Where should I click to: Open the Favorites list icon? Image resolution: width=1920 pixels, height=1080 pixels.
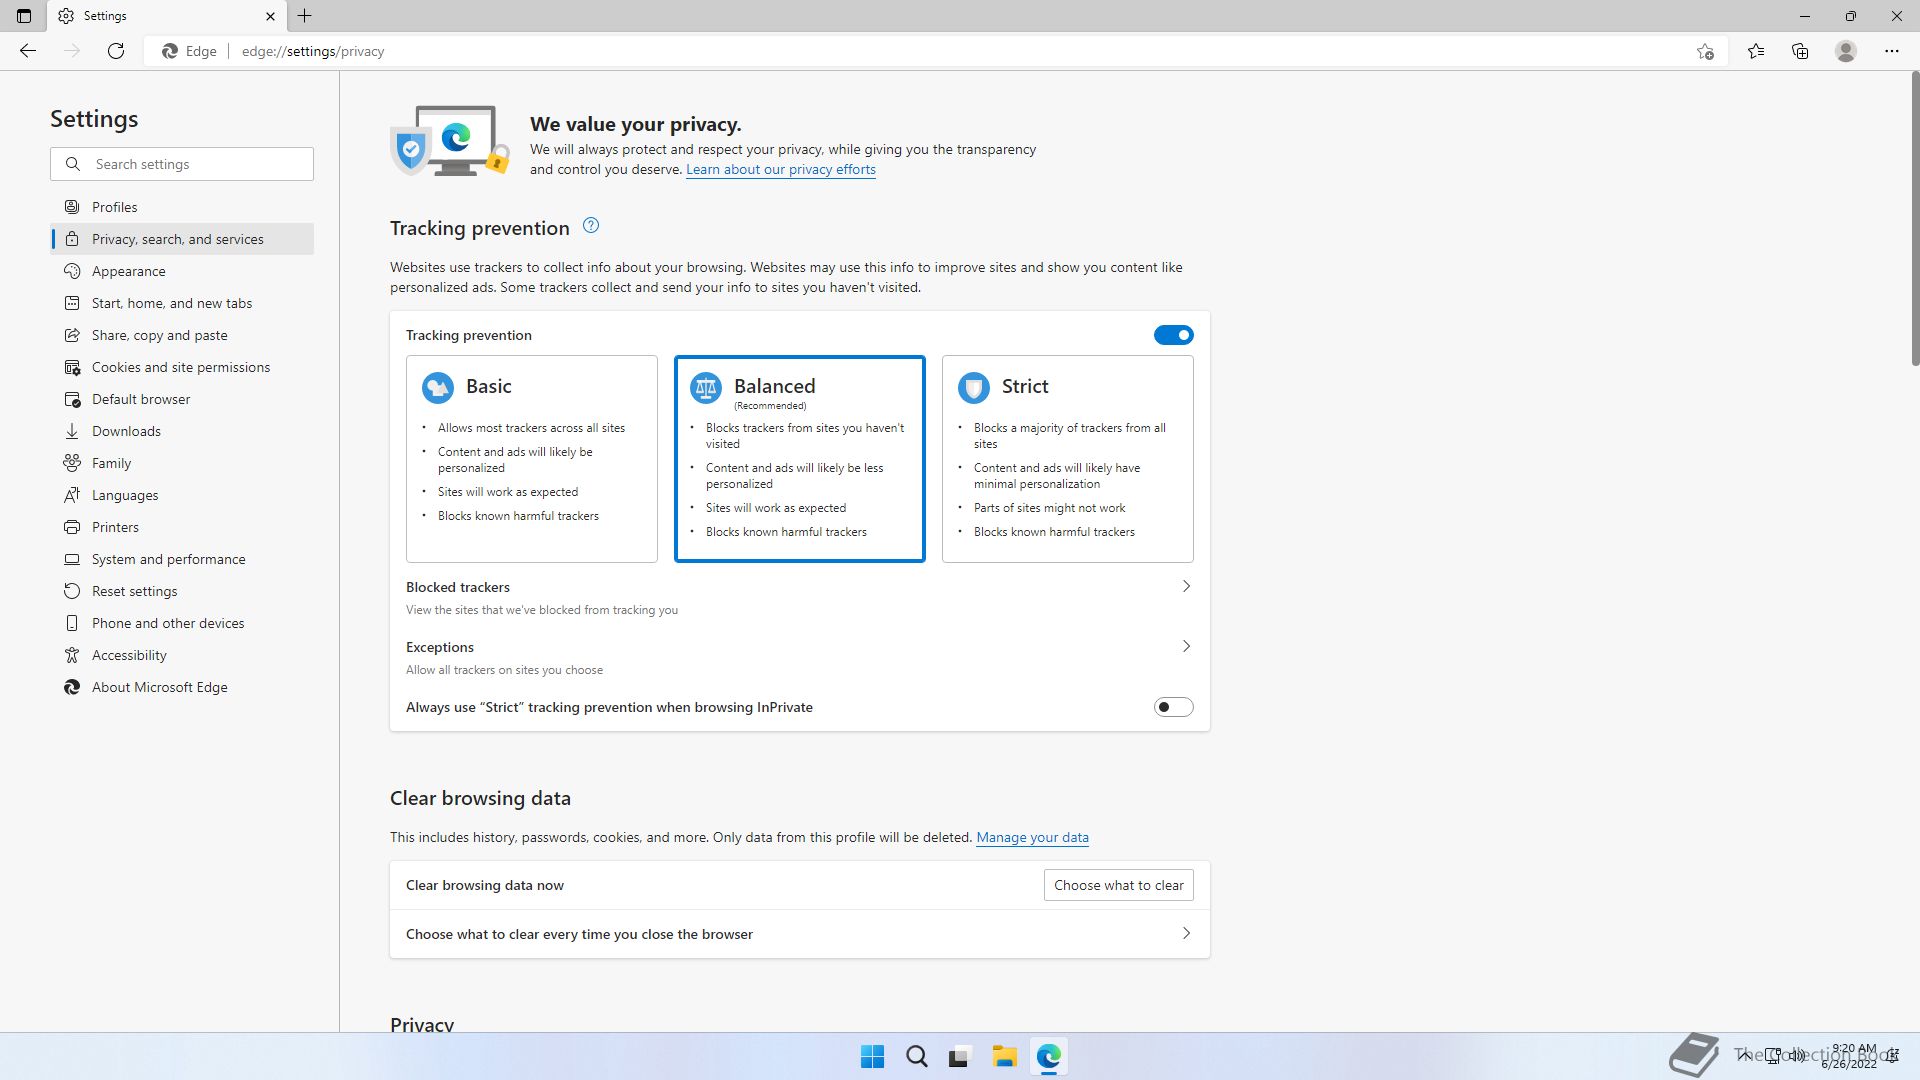click(1756, 51)
